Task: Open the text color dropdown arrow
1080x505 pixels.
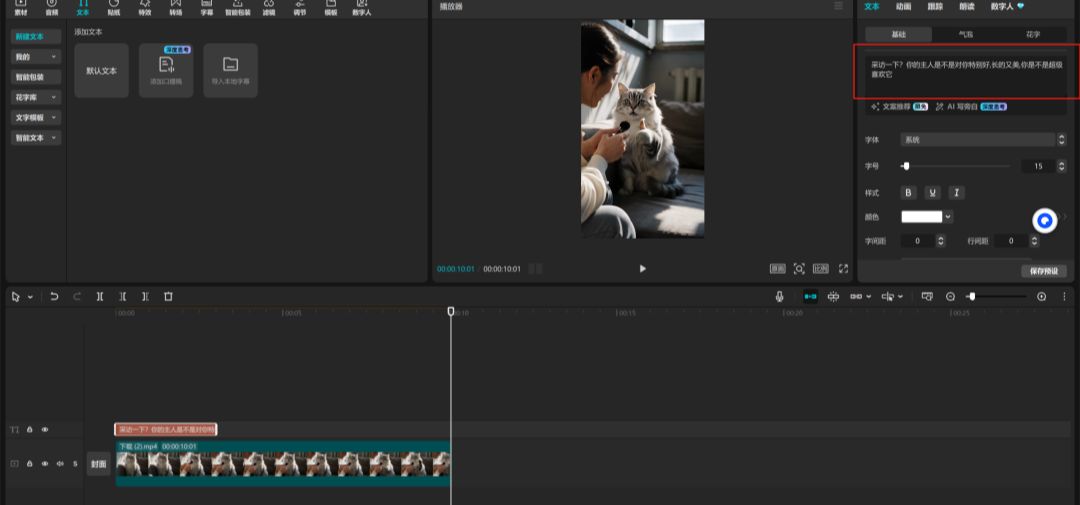Action: click(948, 216)
